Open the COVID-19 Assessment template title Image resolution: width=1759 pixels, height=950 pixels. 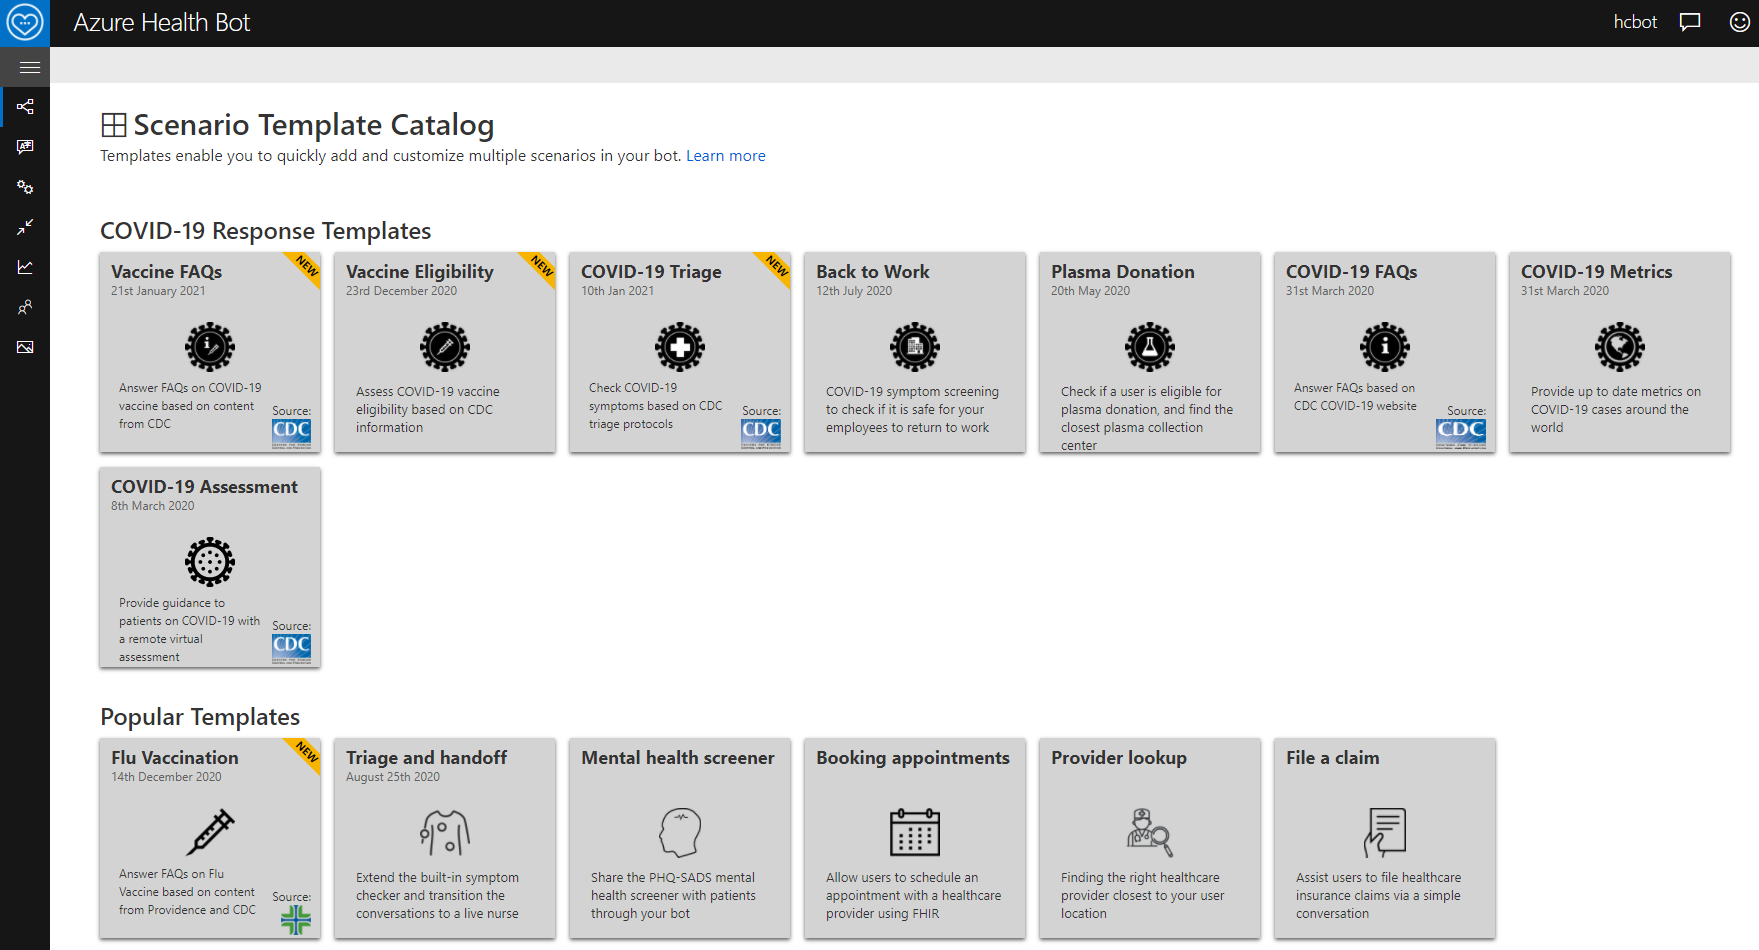204,487
